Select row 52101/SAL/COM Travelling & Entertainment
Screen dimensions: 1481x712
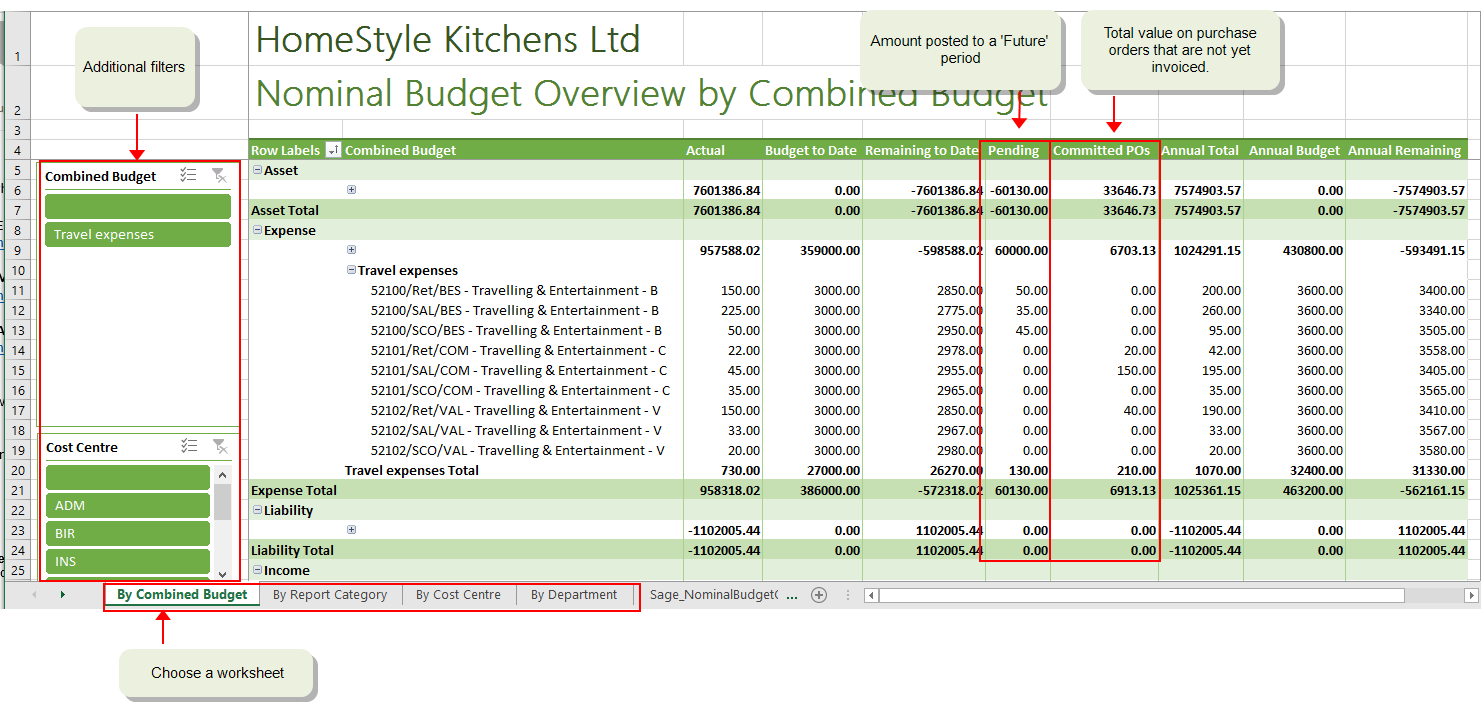tap(518, 370)
